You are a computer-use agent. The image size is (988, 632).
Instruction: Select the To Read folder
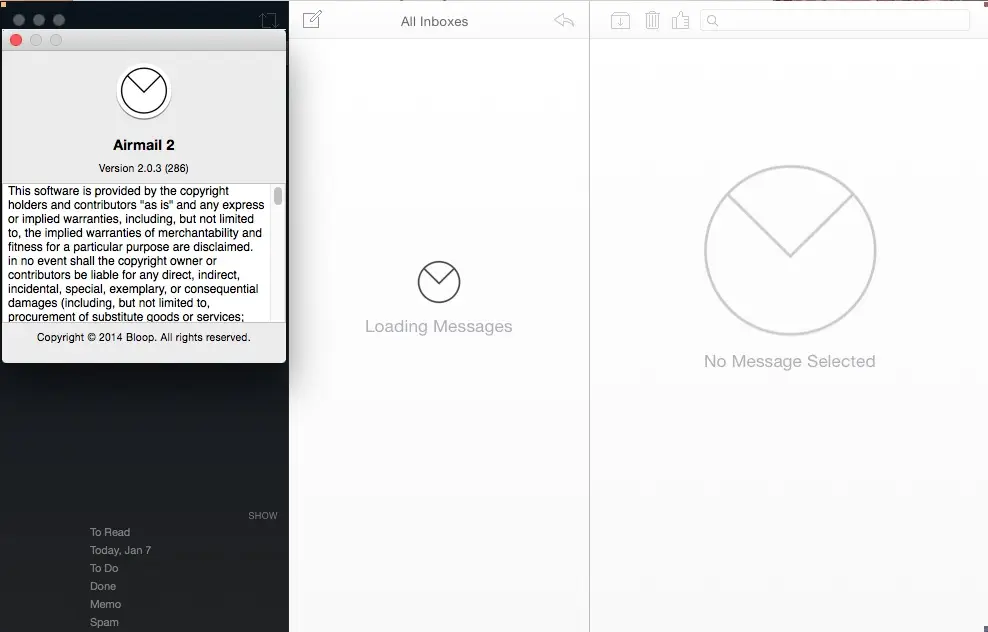[110, 532]
